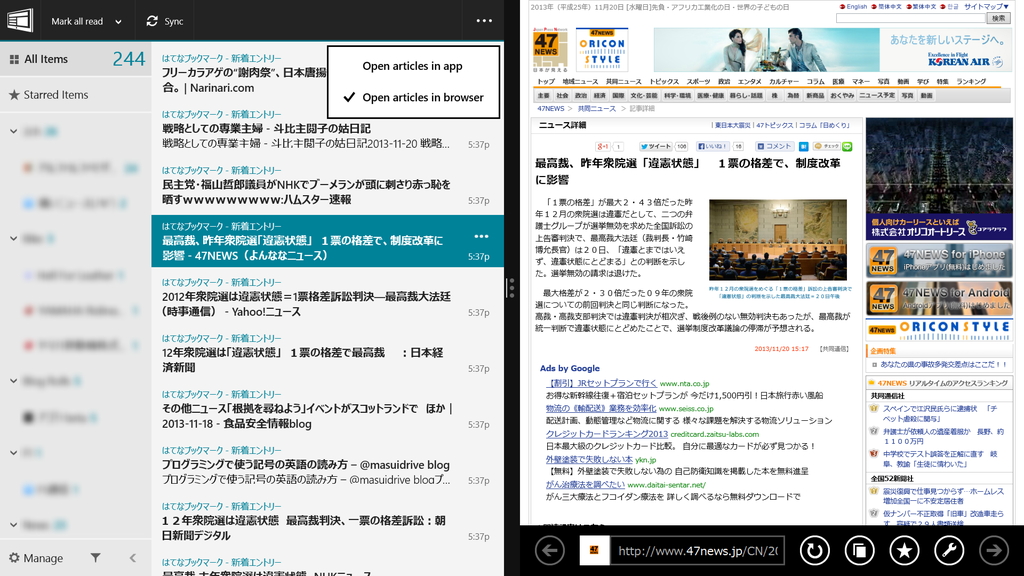Screen dimensions: 1024x576
Task: Open Starred Items in sidebar
Action: click(76, 95)
